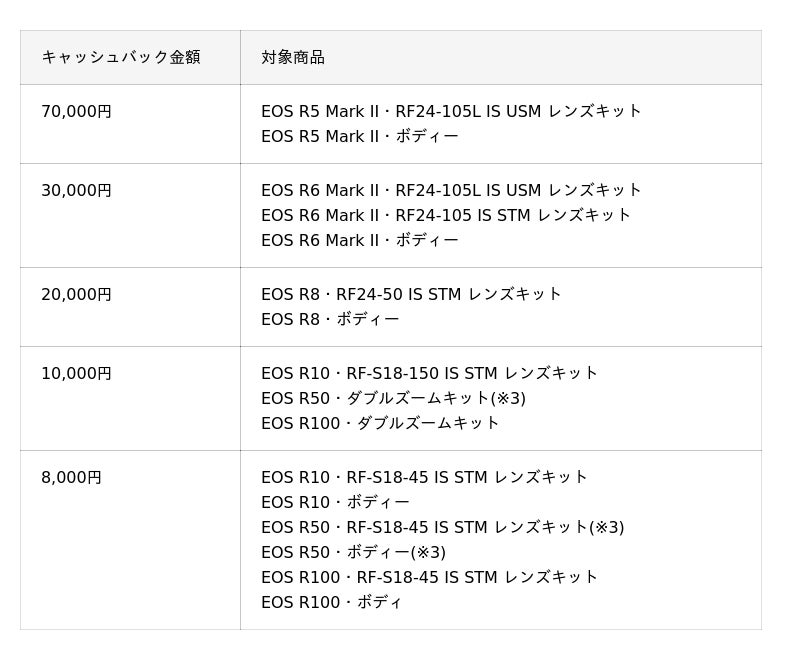This screenshot has height=660, width=800.
Task: Select the 30,000円 cashback amount cell
Action: click(77, 190)
